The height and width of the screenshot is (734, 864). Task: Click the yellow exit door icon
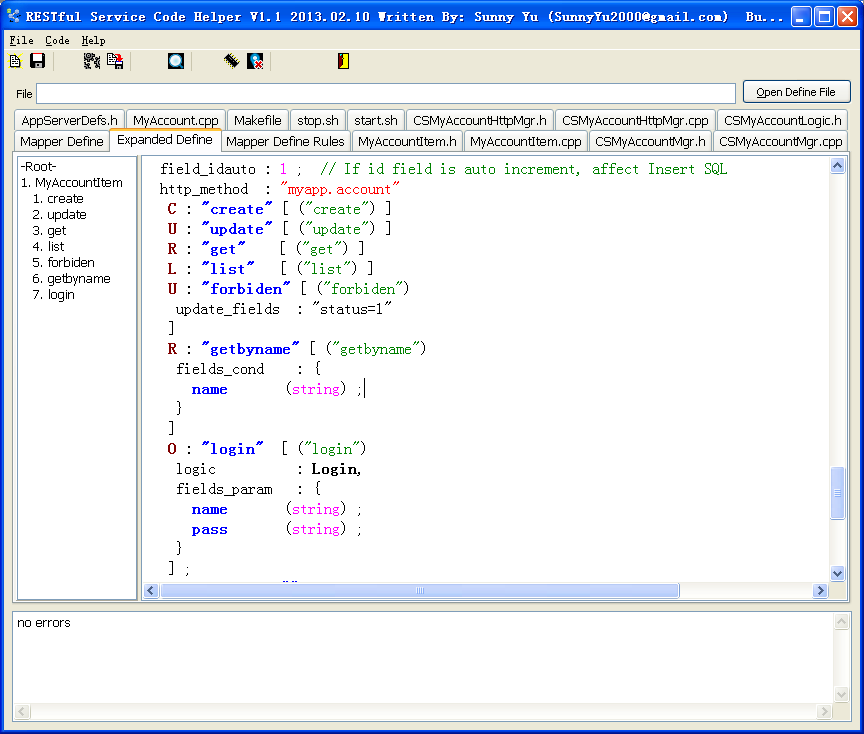click(x=343, y=61)
